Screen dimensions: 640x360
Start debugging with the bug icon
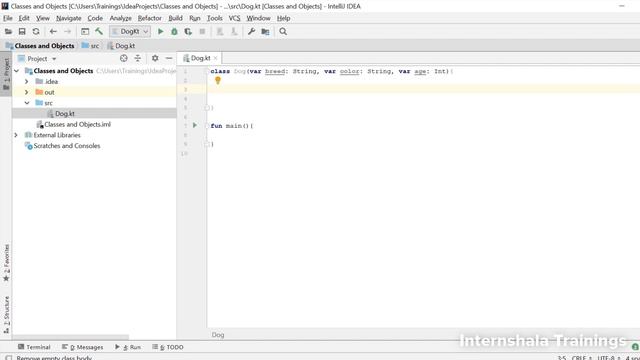[174, 31]
